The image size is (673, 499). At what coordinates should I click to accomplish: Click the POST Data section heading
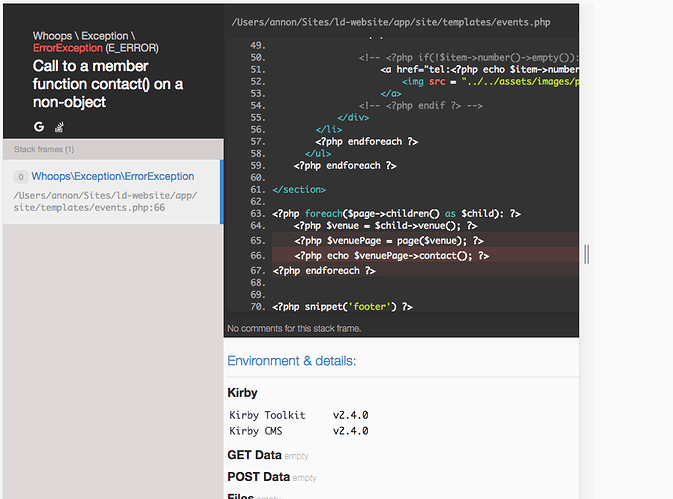tap(258, 477)
